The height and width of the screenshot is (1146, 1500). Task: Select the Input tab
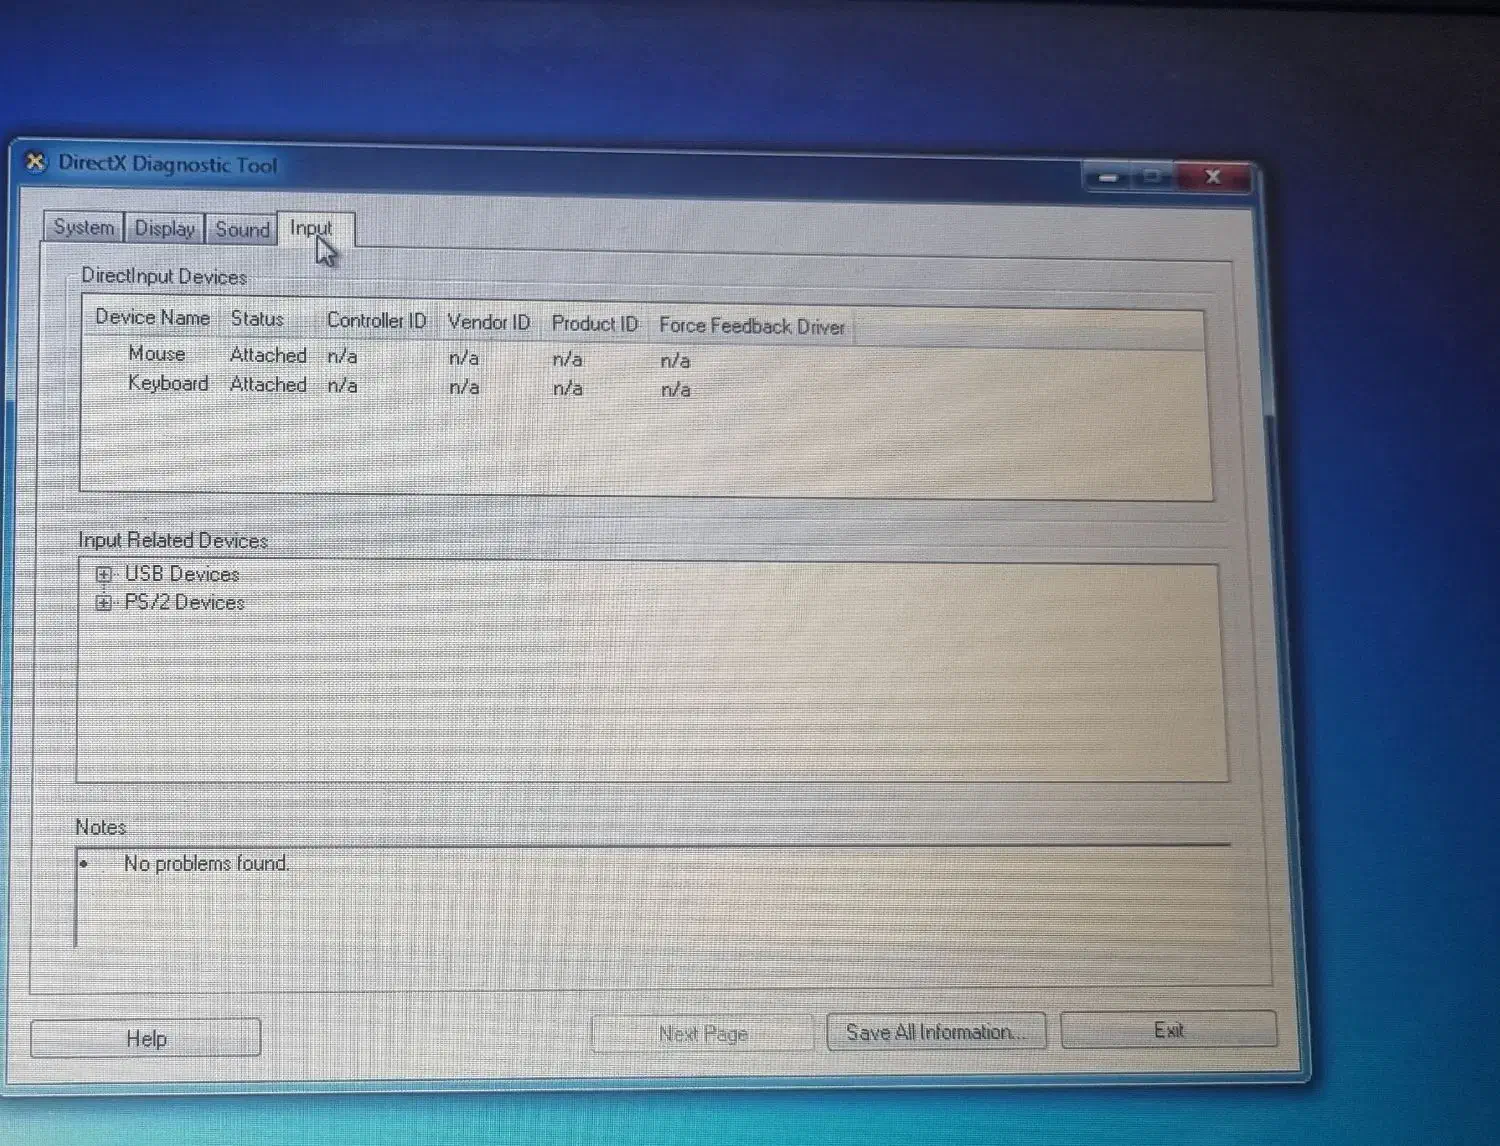(311, 228)
